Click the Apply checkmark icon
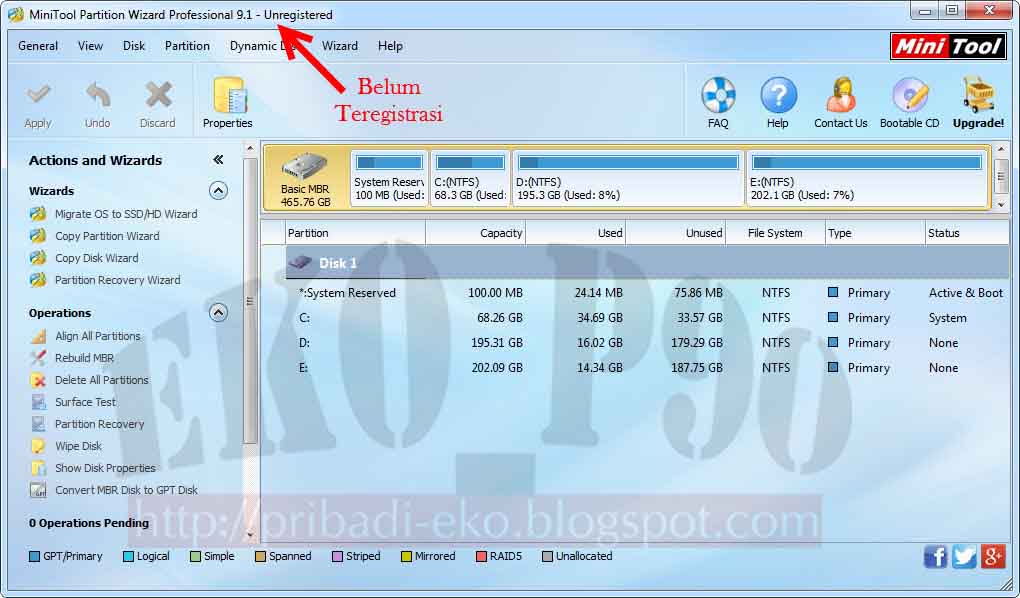This screenshot has width=1020, height=598. click(38, 96)
